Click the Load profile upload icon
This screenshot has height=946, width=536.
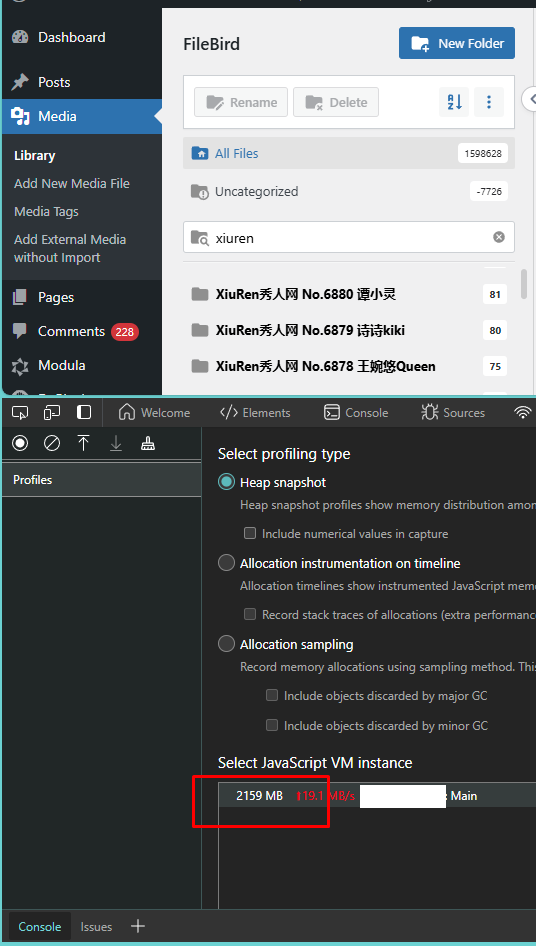point(83,444)
